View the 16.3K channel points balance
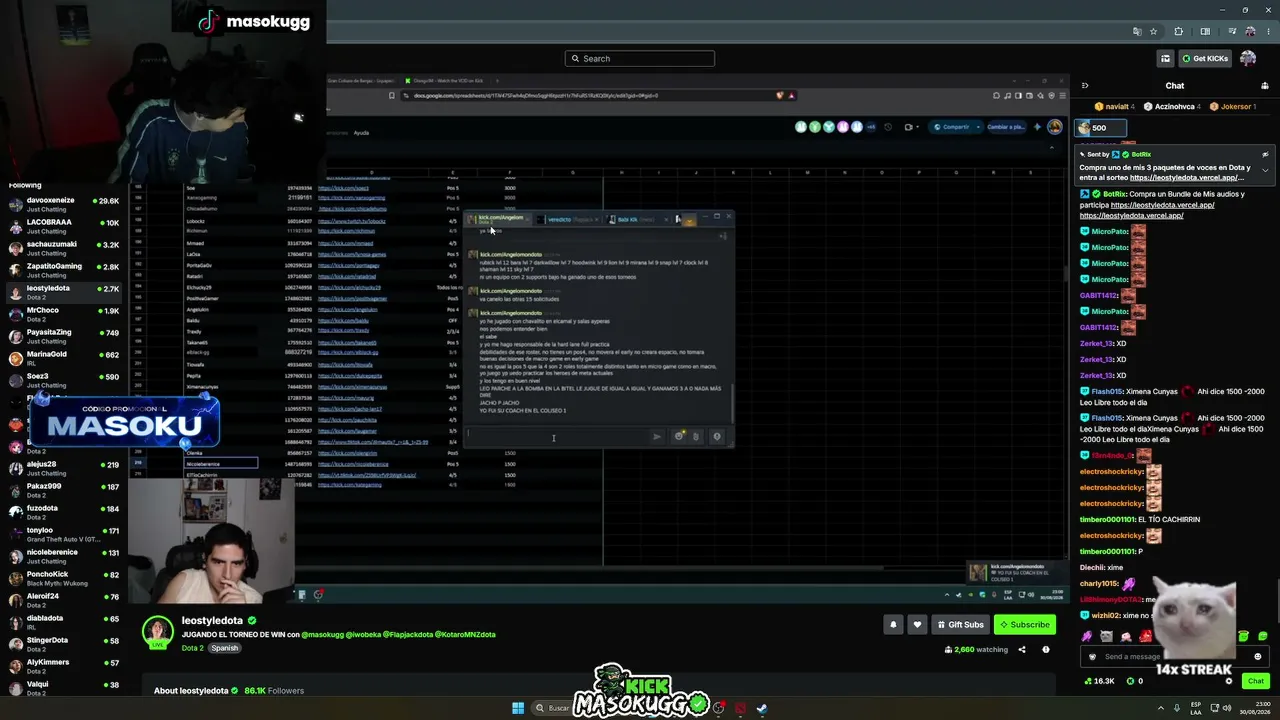The height and width of the screenshot is (720, 1280). tap(1100, 681)
